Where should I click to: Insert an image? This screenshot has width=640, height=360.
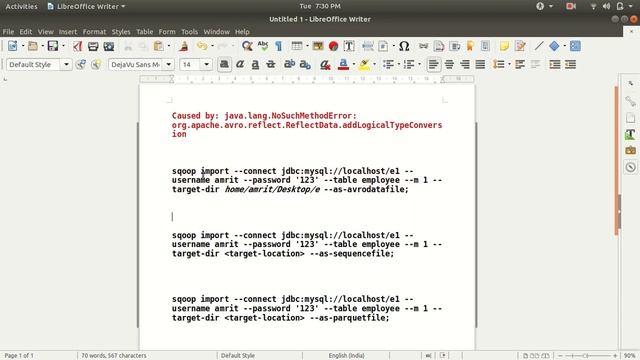[318, 46]
